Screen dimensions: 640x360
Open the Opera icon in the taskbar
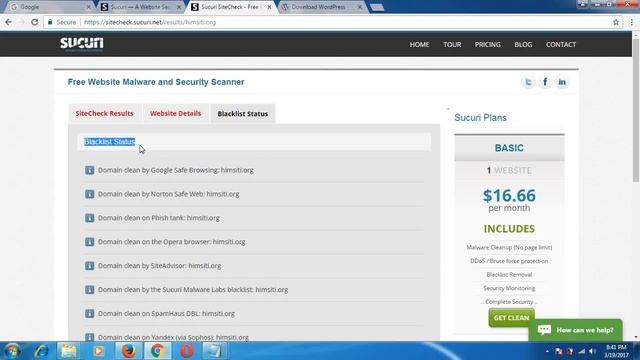(x=187, y=351)
